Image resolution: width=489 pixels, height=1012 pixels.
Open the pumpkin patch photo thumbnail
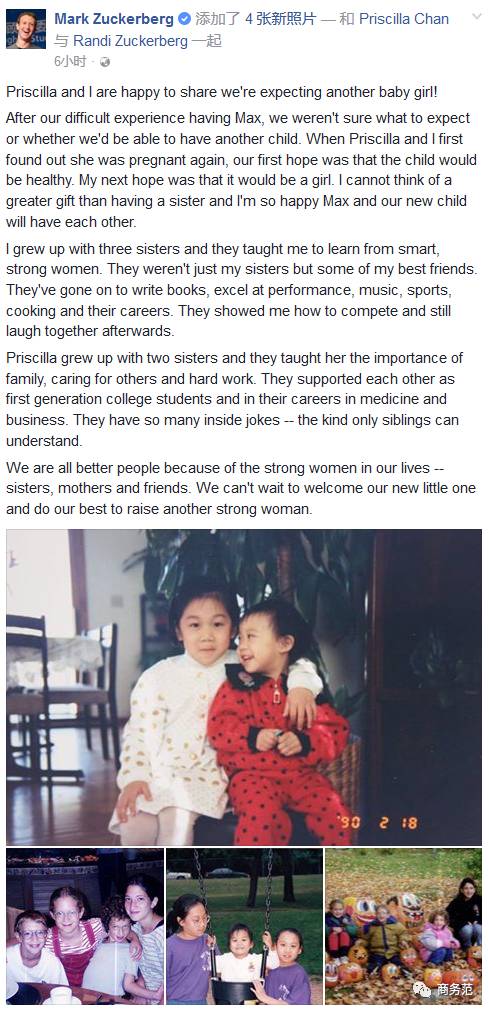[x=404, y=926]
